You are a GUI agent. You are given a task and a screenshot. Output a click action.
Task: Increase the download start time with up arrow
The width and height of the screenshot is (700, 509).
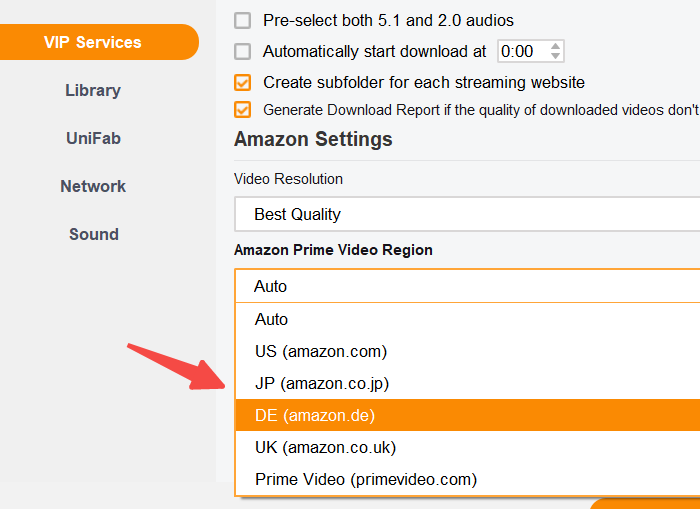tap(556, 46)
